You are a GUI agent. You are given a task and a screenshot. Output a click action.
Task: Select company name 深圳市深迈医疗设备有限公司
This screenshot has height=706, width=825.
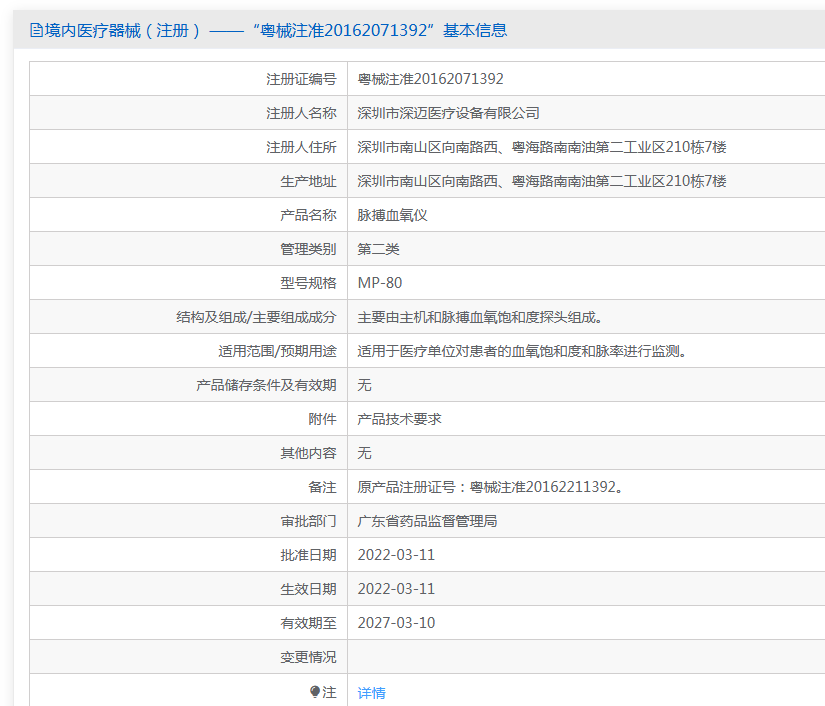448,113
